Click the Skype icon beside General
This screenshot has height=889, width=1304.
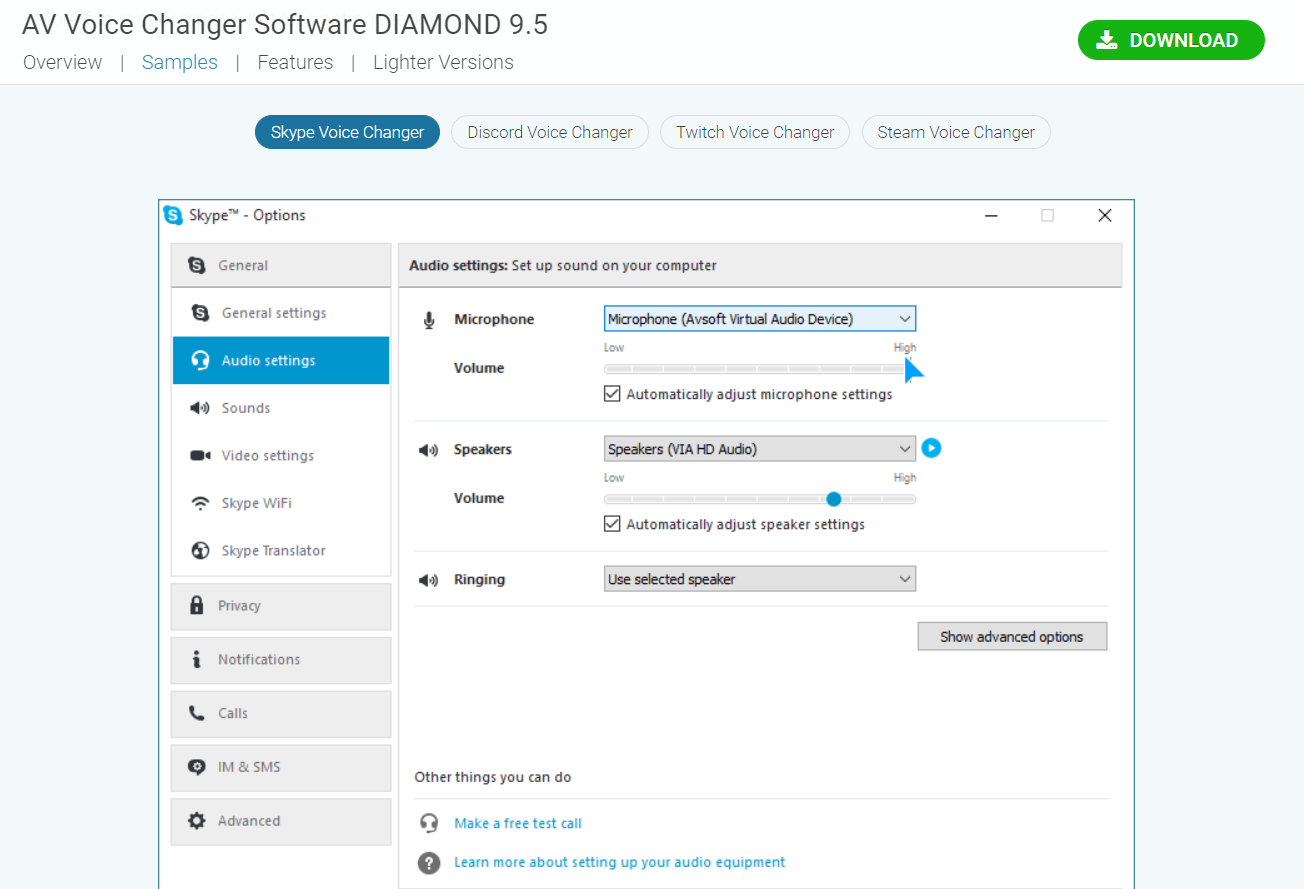197,265
